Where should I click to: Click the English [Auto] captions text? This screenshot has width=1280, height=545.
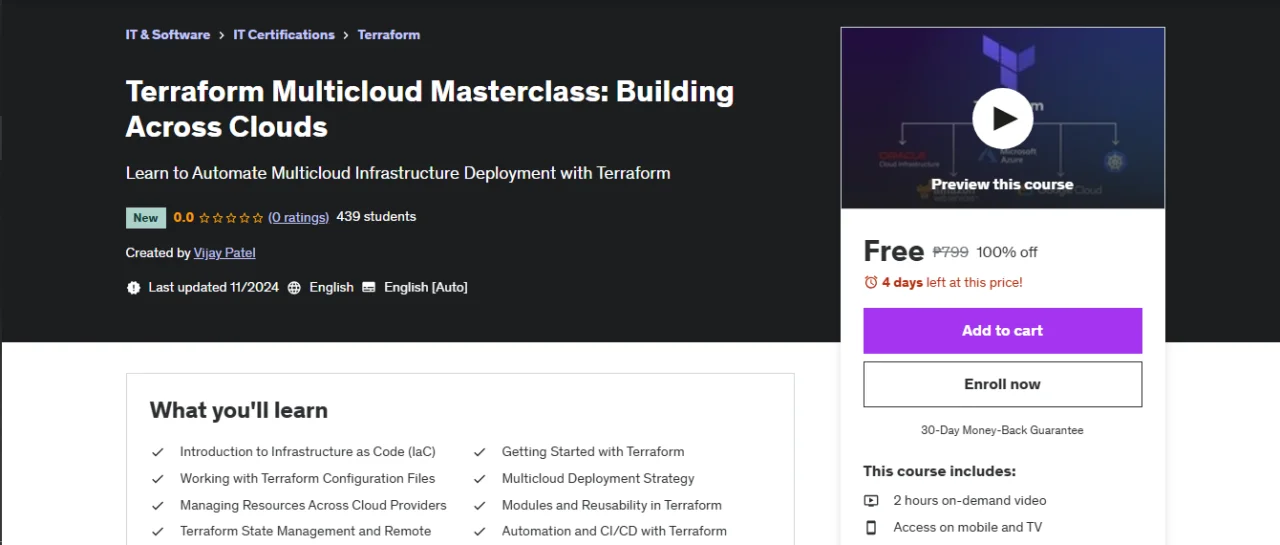(x=425, y=287)
